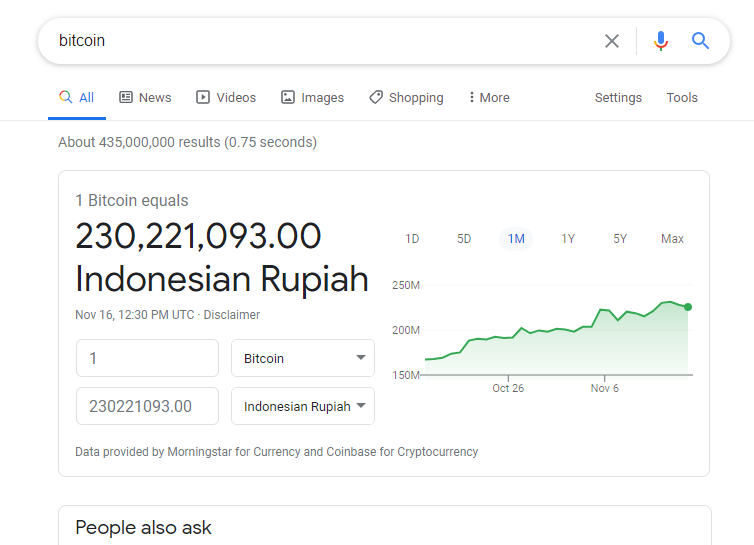
Task: Select the 5D chart range
Action: click(x=464, y=239)
